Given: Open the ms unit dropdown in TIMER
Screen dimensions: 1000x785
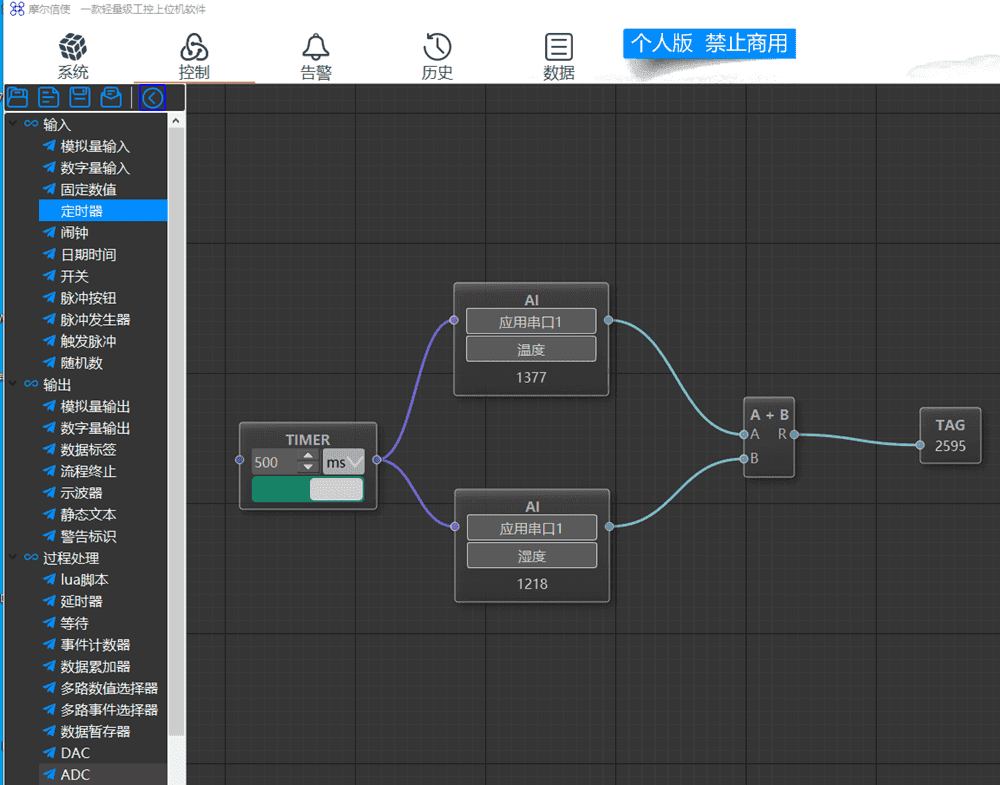Looking at the screenshot, I should click(343, 462).
